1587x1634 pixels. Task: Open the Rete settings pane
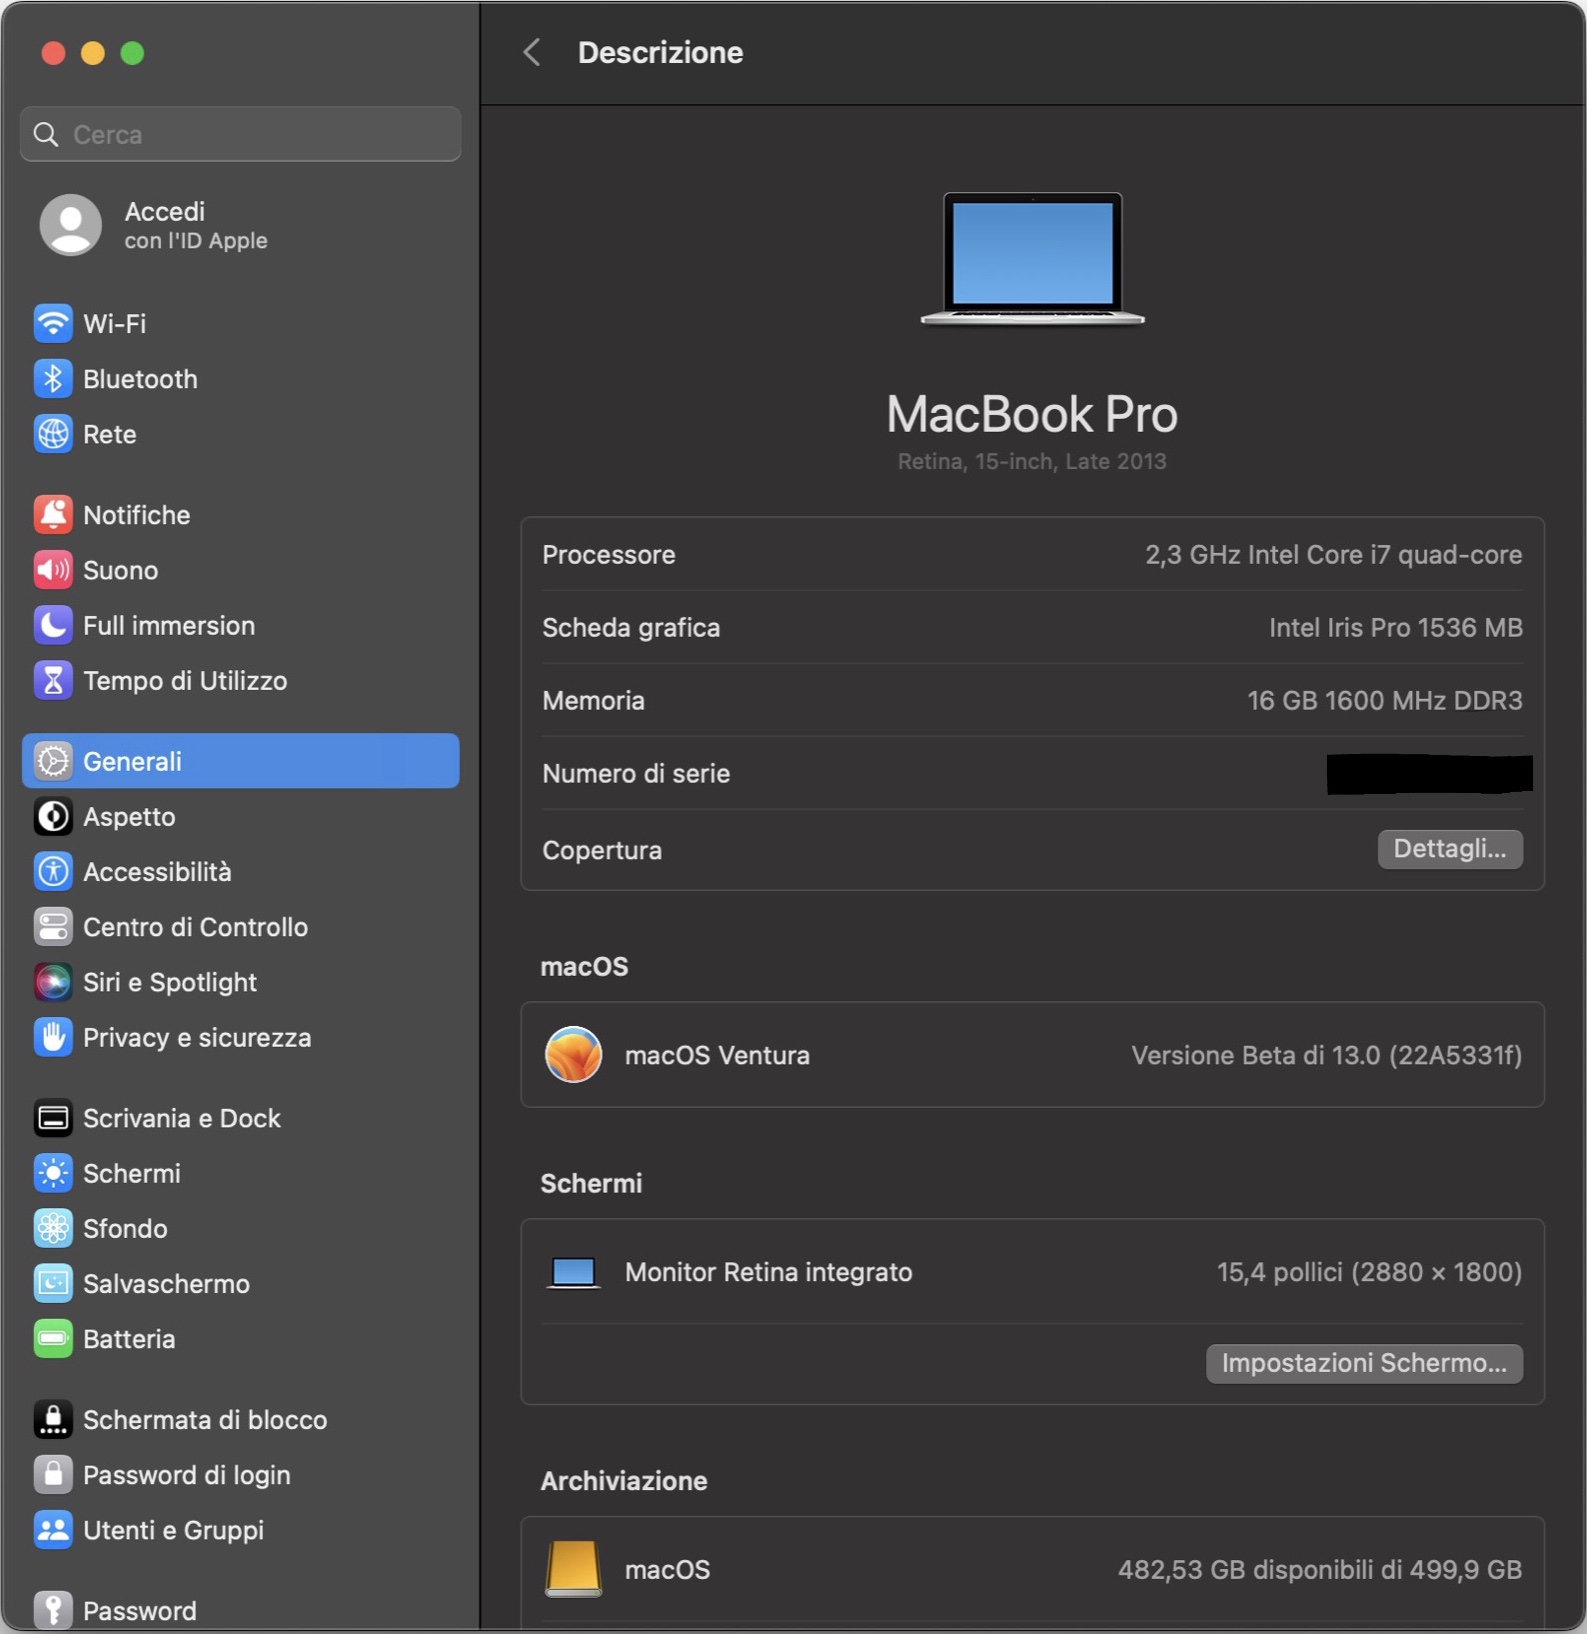click(240, 434)
